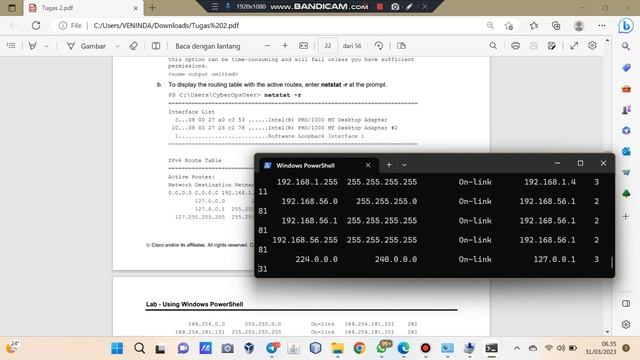Open sidebar tree icon app
The height and width of the screenshot is (360, 640).
point(626,193)
